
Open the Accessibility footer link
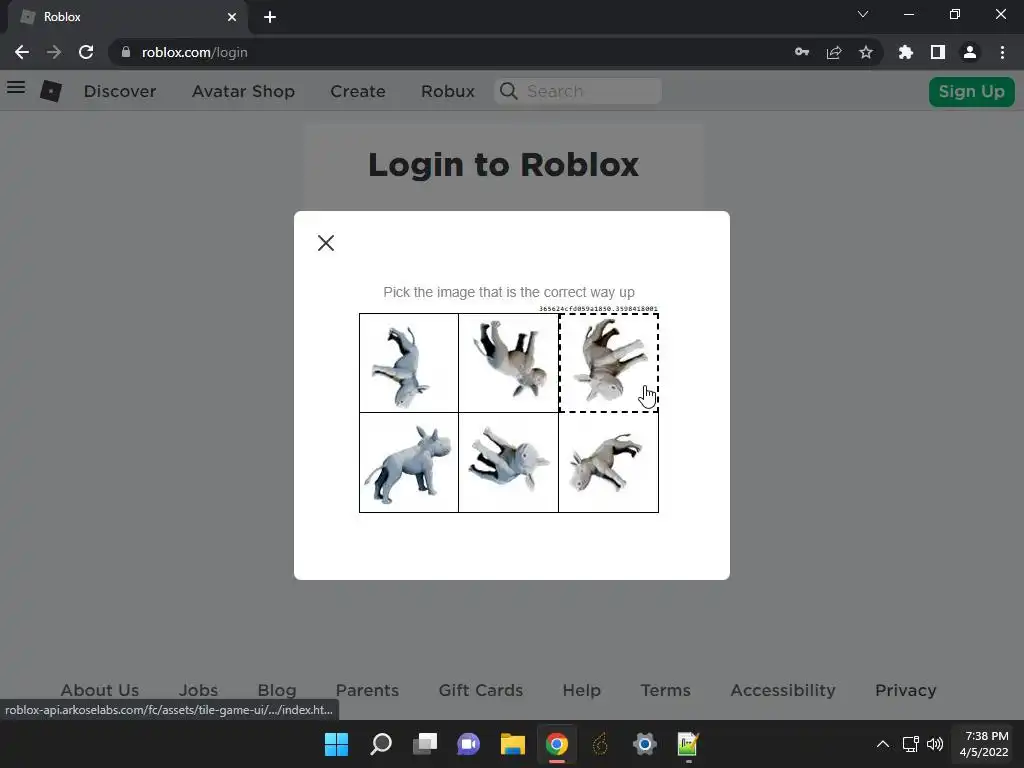[x=783, y=690]
